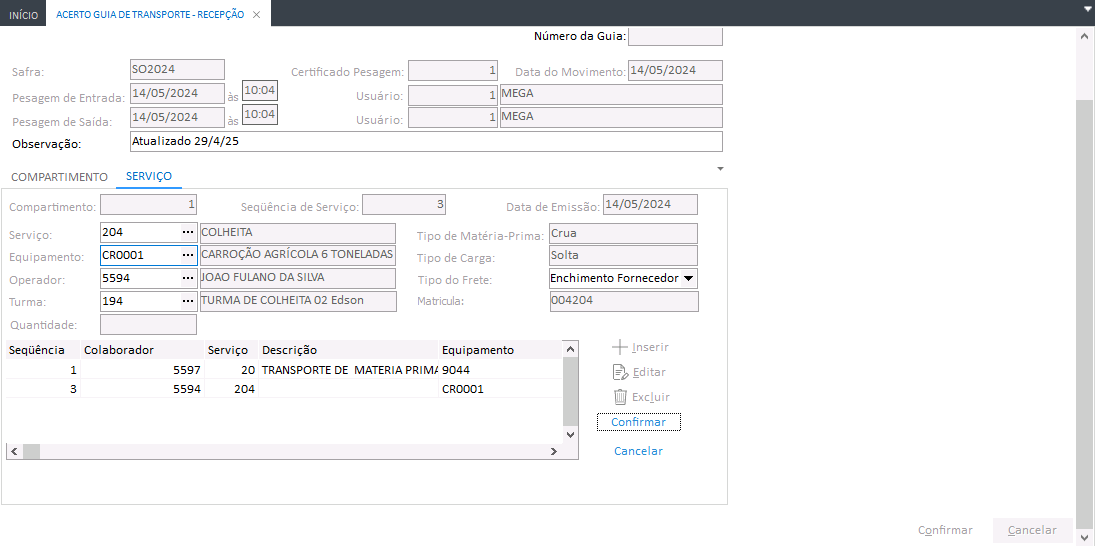Image resolution: width=1095 pixels, height=546 pixels.
Task: Click the Inserir plus button
Action: click(x=640, y=347)
